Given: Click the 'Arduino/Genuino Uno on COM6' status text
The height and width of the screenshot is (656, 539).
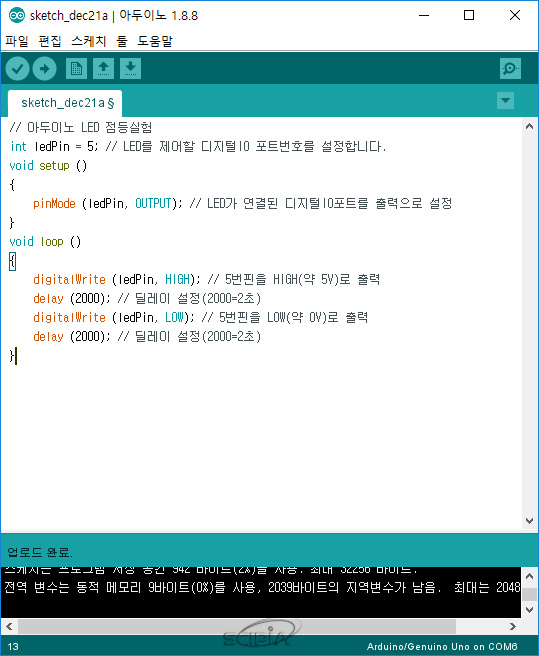Looking at the screenshot, I should coord(442,646).
